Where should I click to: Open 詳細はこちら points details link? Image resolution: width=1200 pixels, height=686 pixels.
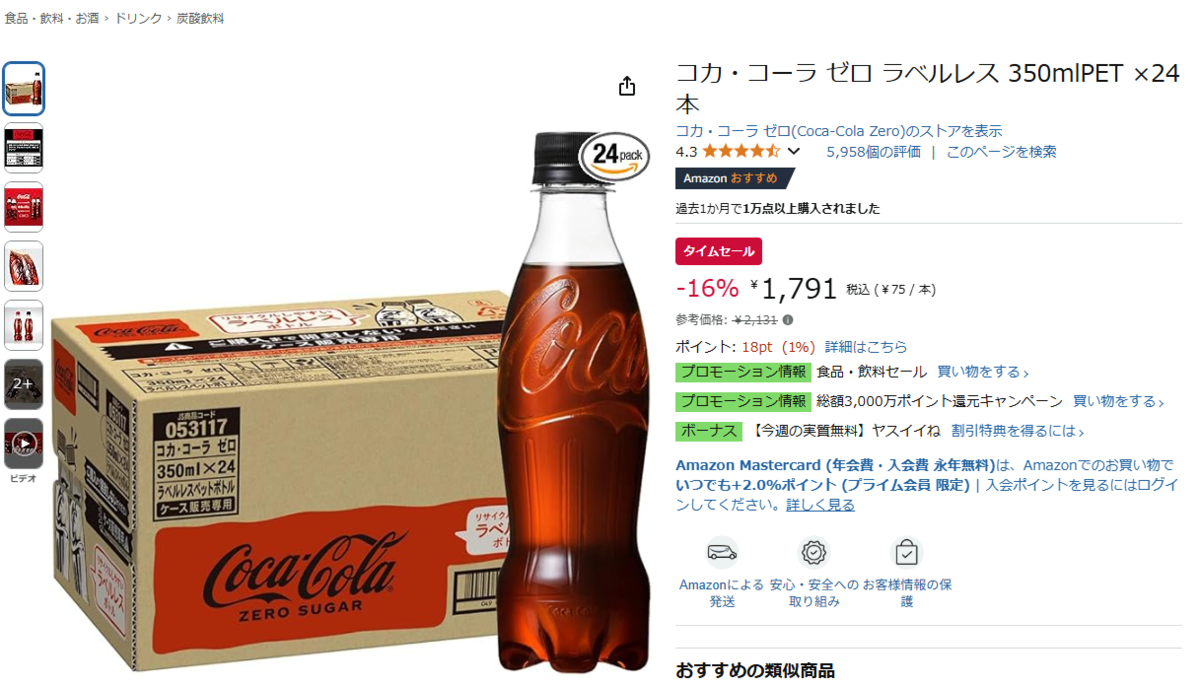866,347
